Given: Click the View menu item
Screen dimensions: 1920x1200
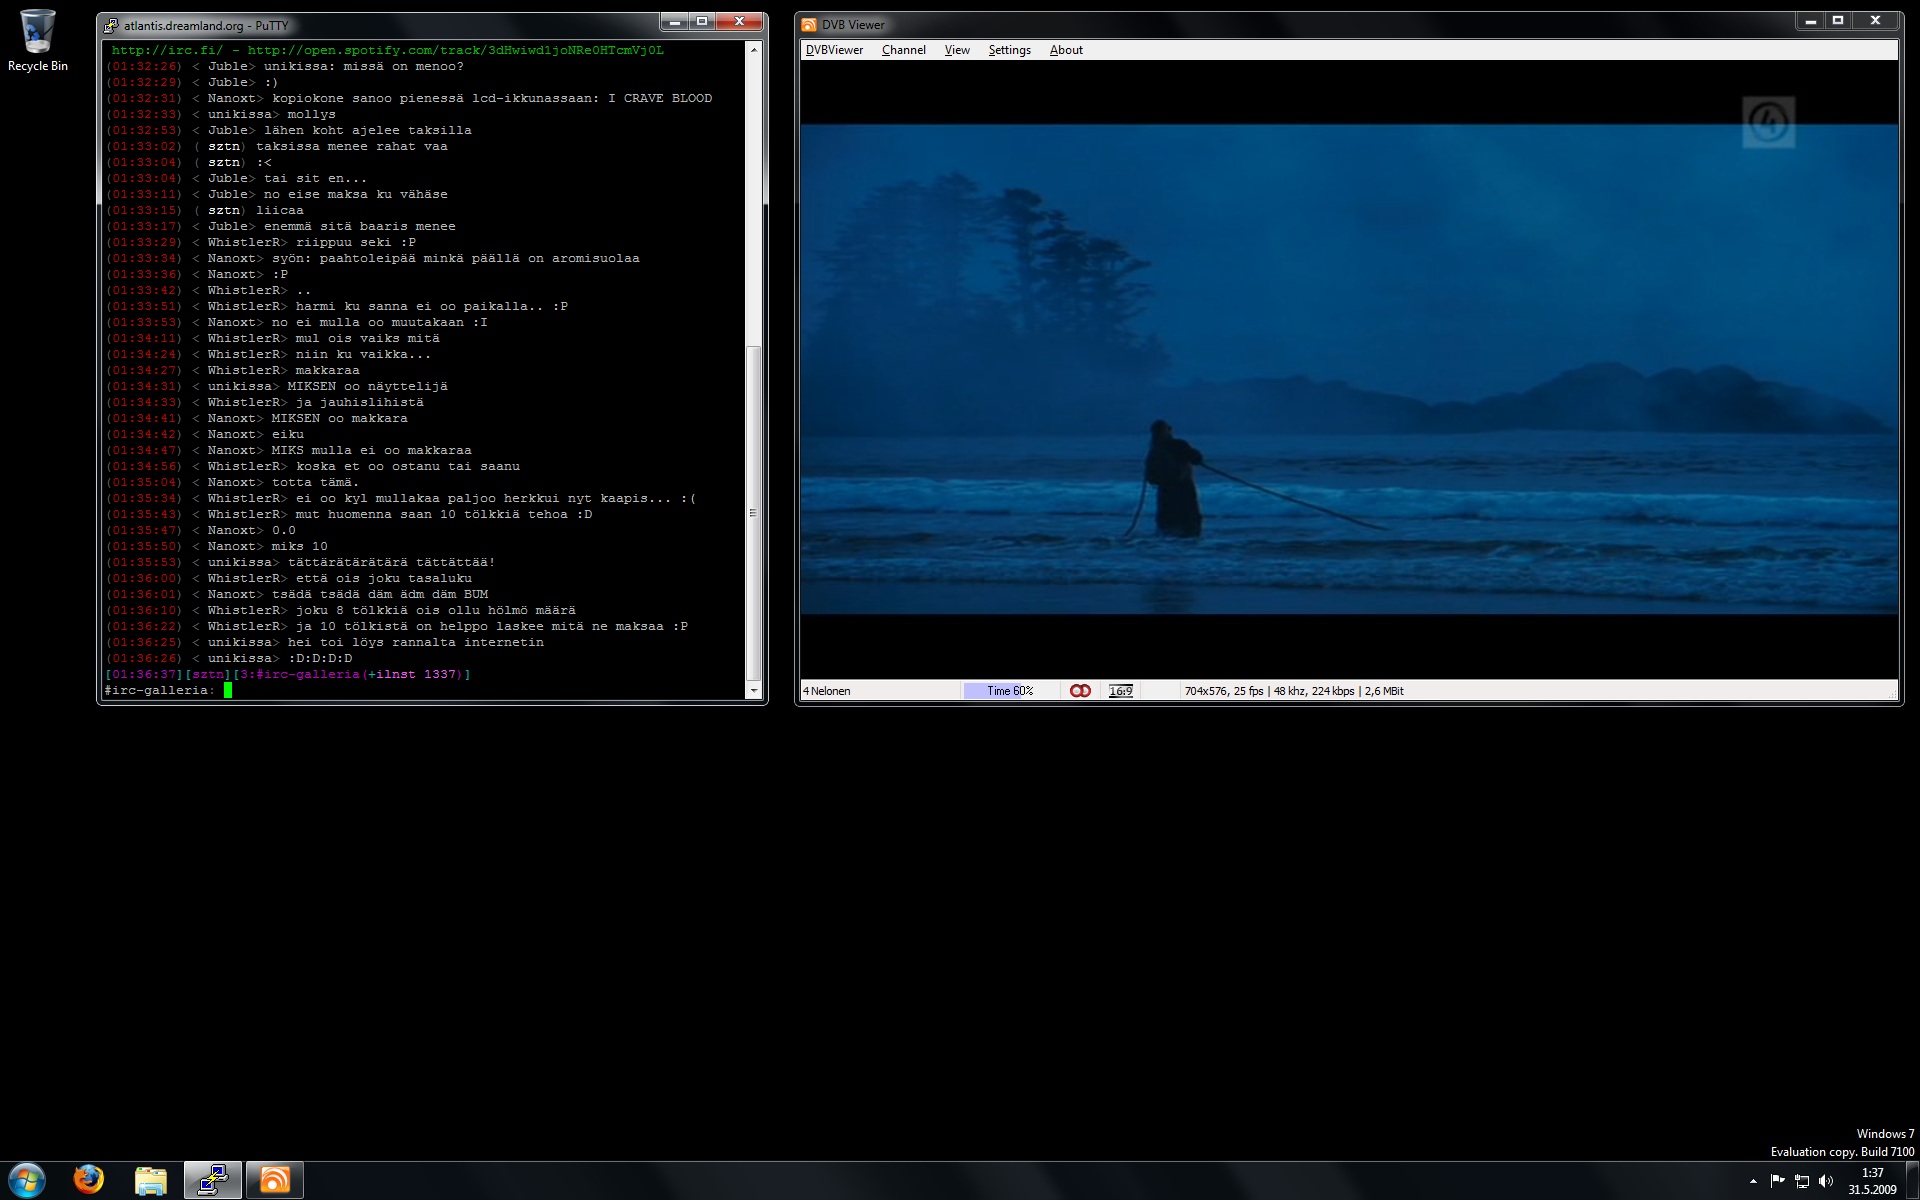Looking at the screenshot, I should (x=957, y=50).
